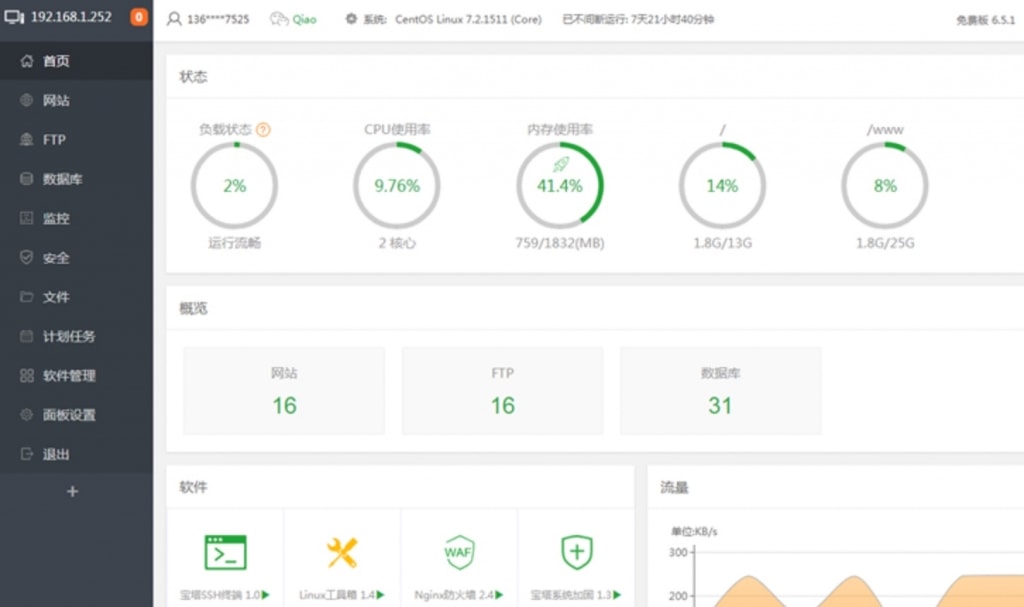Open the 宝塔系统加固 shield icon
Screen dimensions: 1024x607
tap(576, 552)
